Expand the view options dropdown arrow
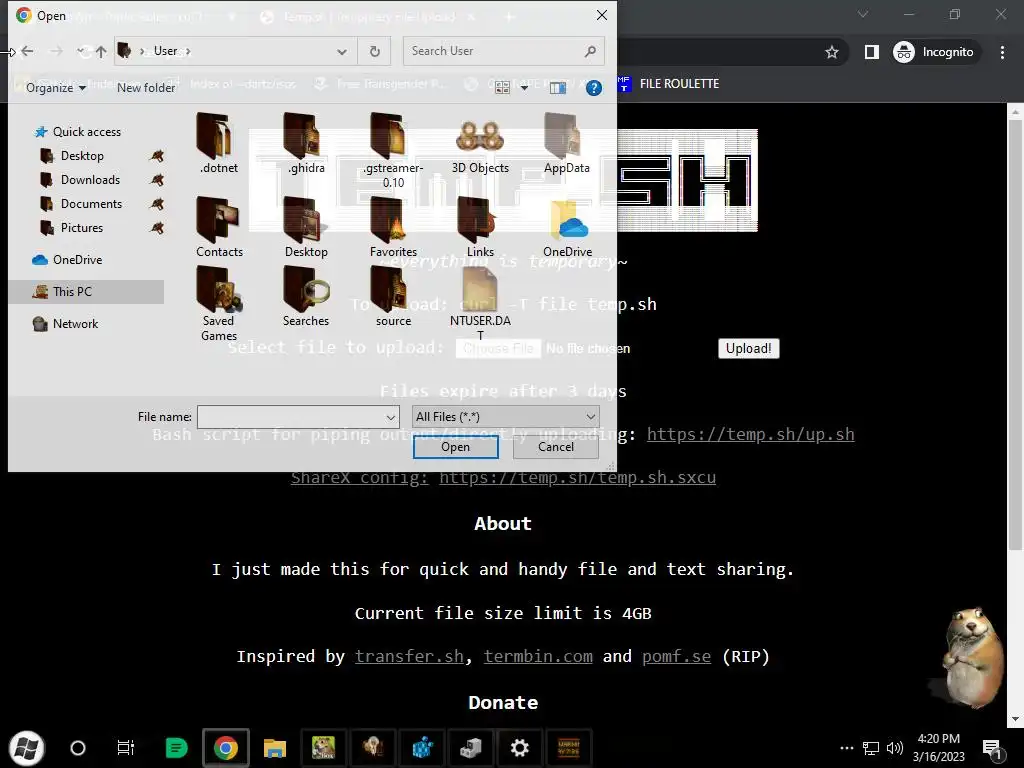The image size is (1024, 768). (524, 88)
